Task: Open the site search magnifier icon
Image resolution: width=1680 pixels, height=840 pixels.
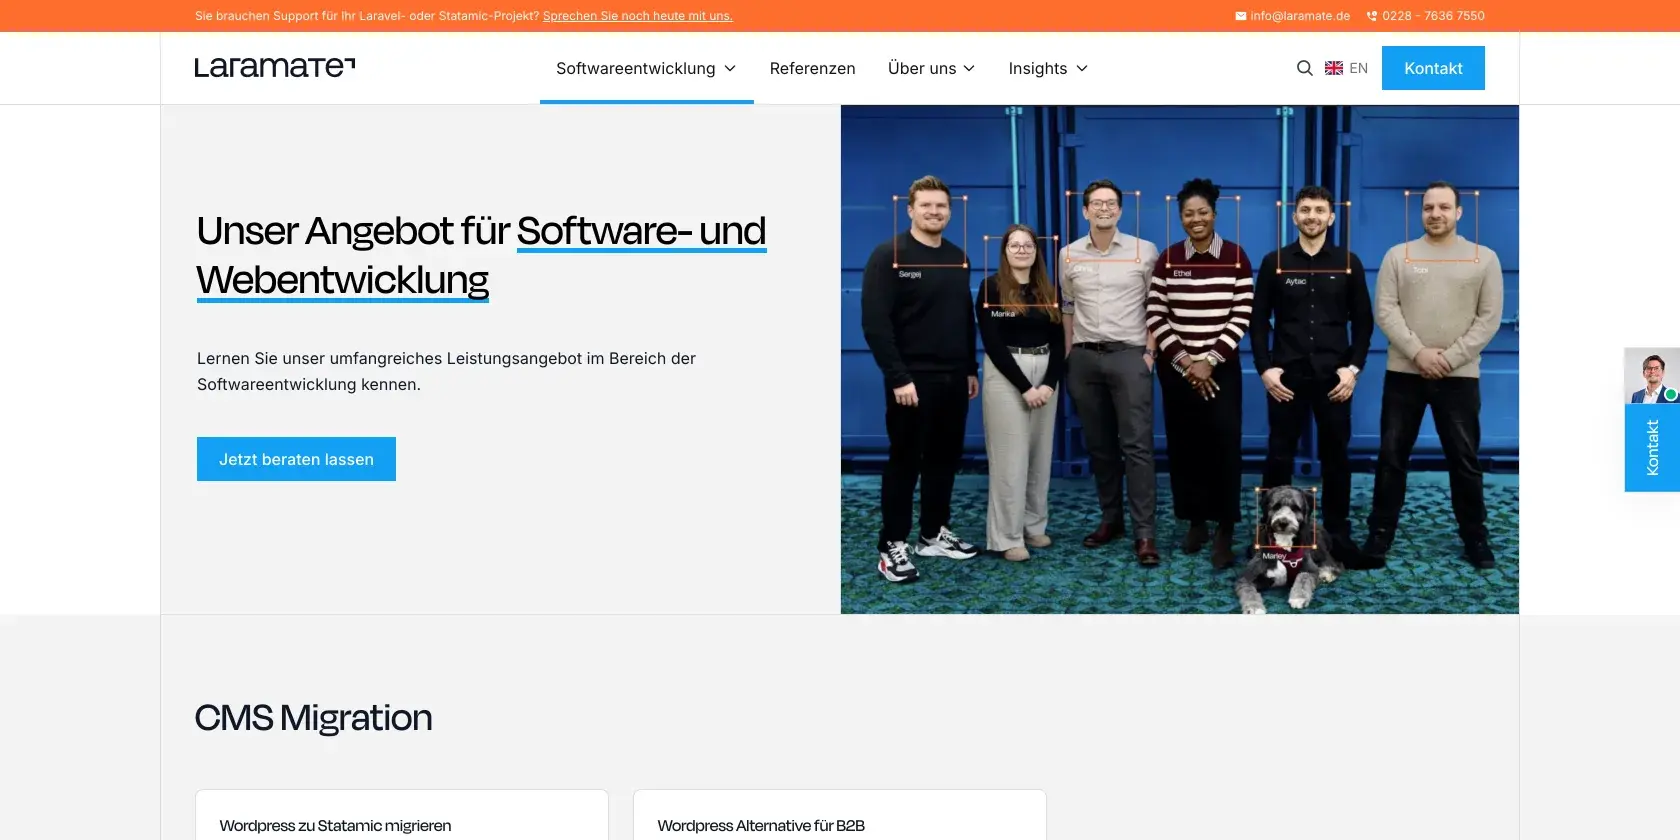Action: [x=1304, y=68]
